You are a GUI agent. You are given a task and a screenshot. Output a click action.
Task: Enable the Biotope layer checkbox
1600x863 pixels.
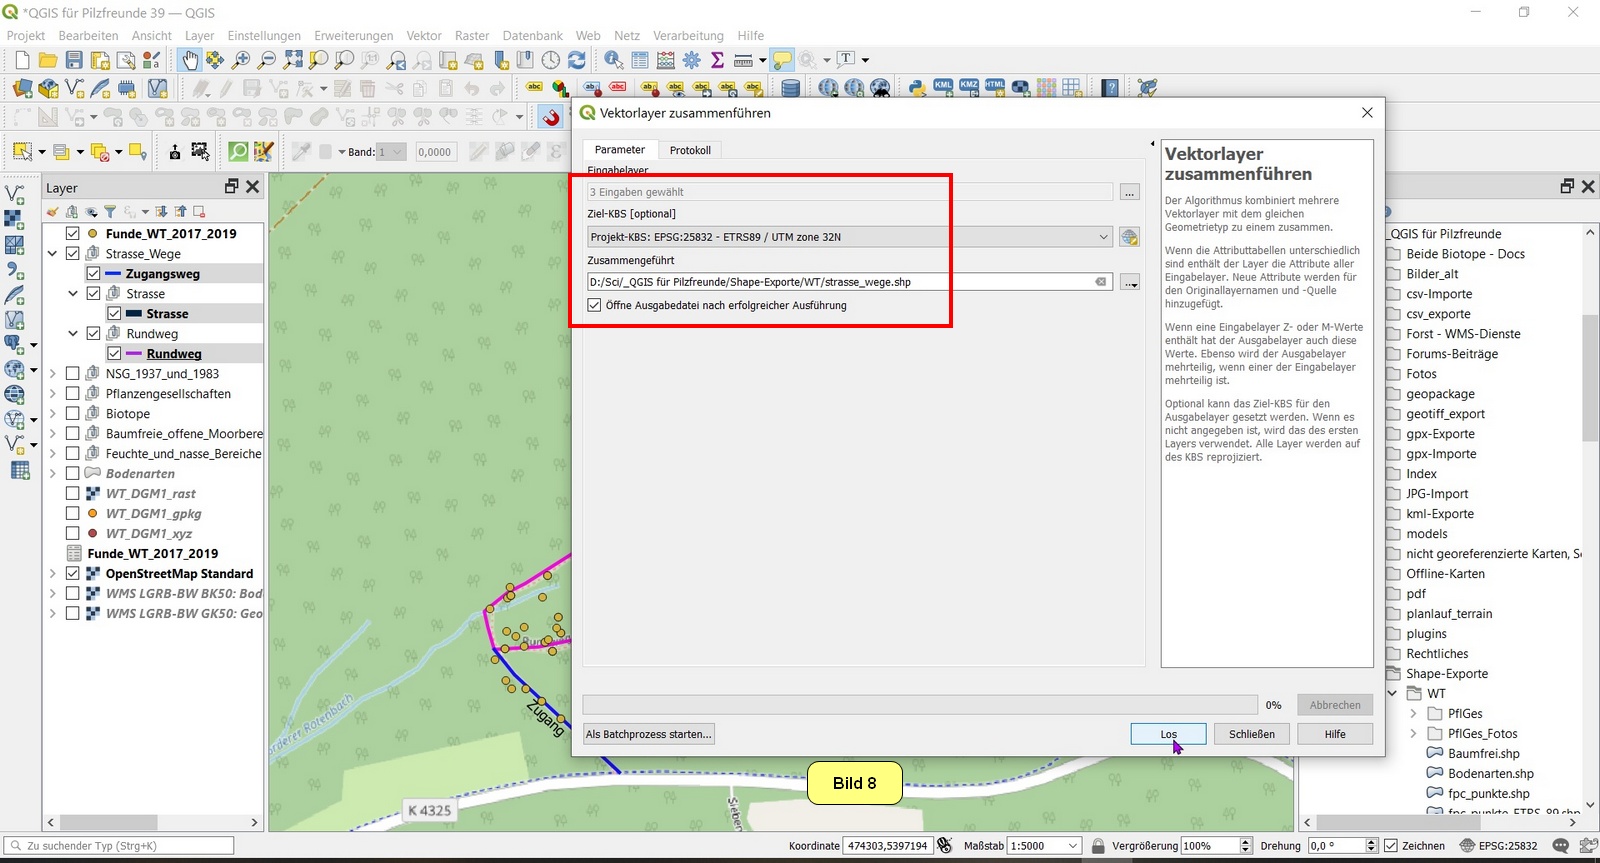pyautogui.click(x=73, y=413)
